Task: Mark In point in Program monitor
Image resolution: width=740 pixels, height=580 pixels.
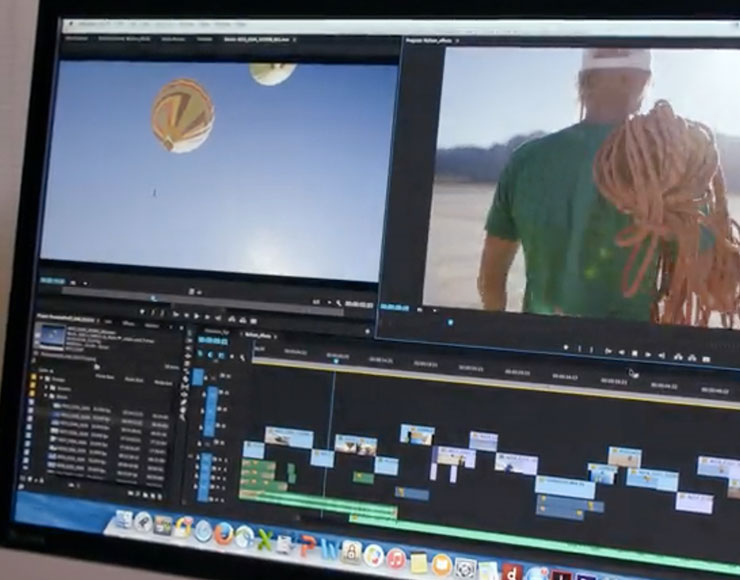Action: [x=580, y=349]
